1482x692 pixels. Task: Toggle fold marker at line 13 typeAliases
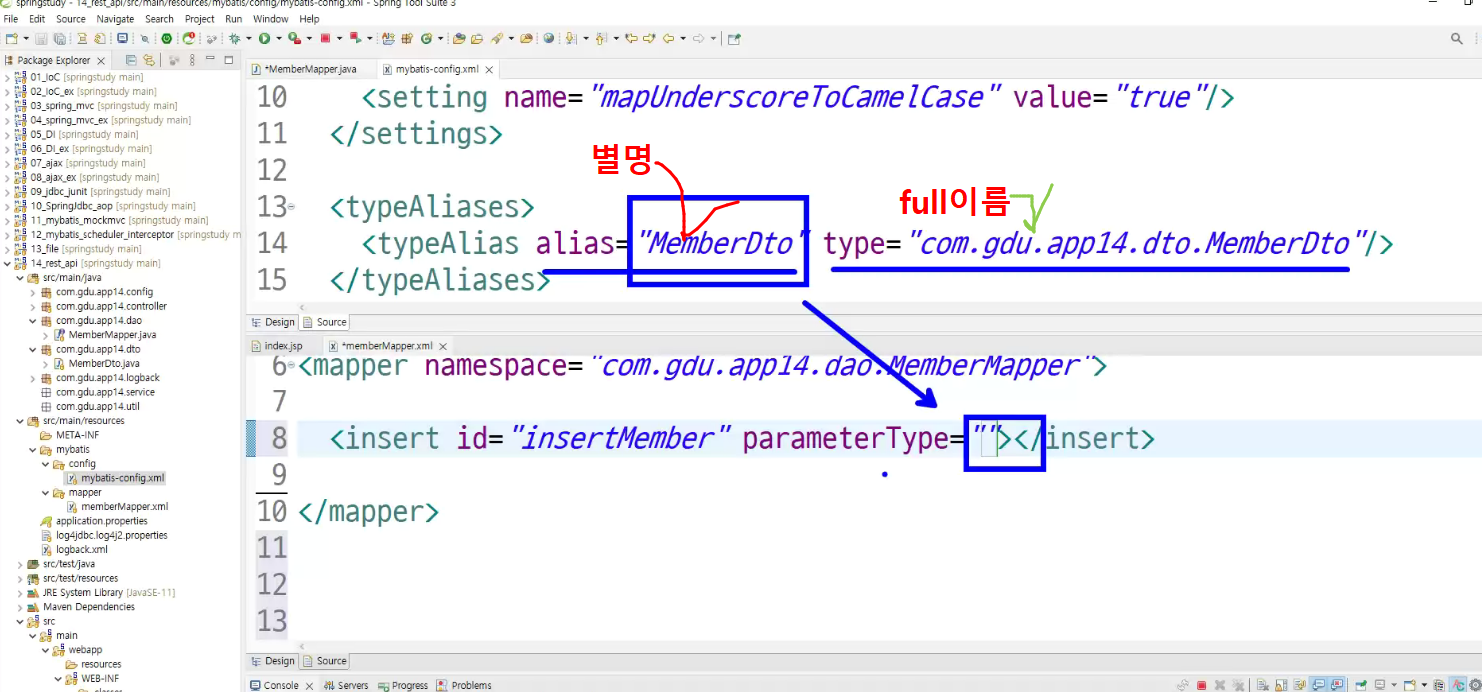click(291, 207)
